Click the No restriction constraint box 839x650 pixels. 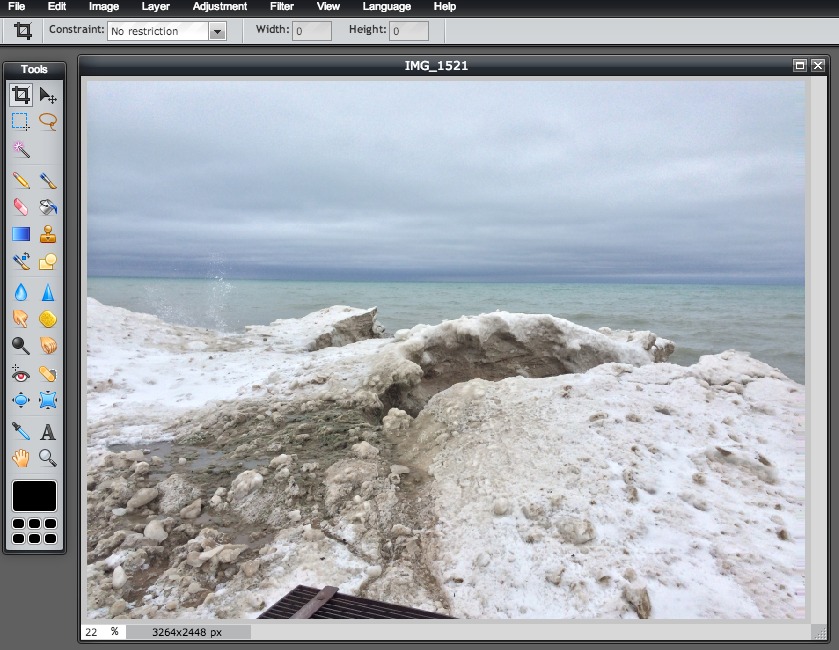158,31
